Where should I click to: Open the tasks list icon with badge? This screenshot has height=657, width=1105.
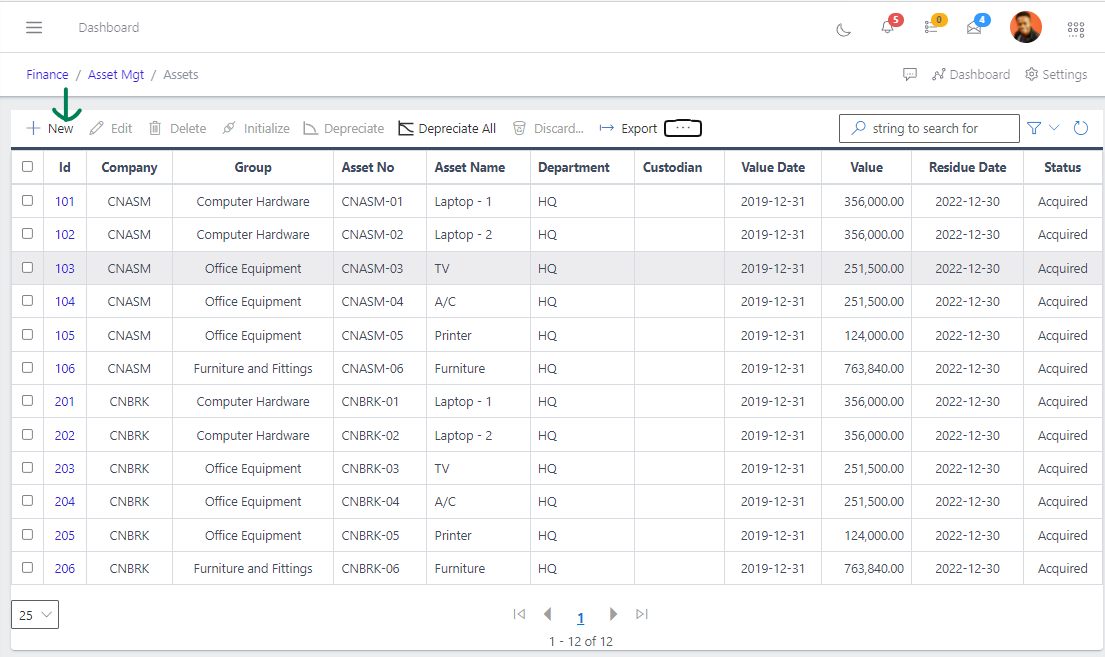(x=931, y=27)
